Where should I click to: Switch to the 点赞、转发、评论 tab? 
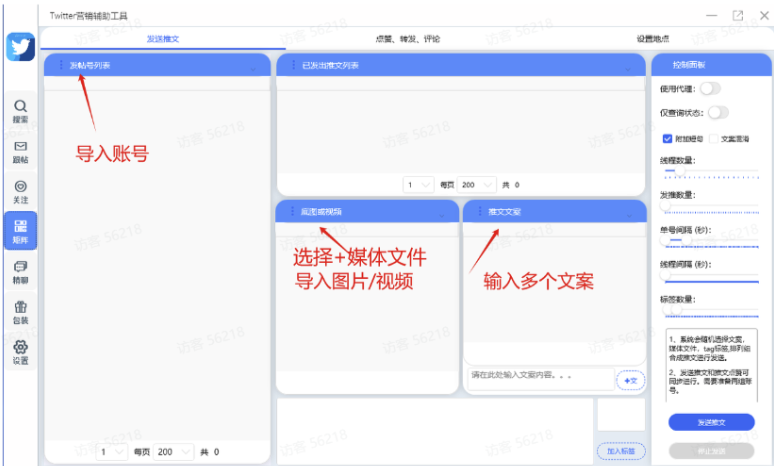tap(408, 39)
